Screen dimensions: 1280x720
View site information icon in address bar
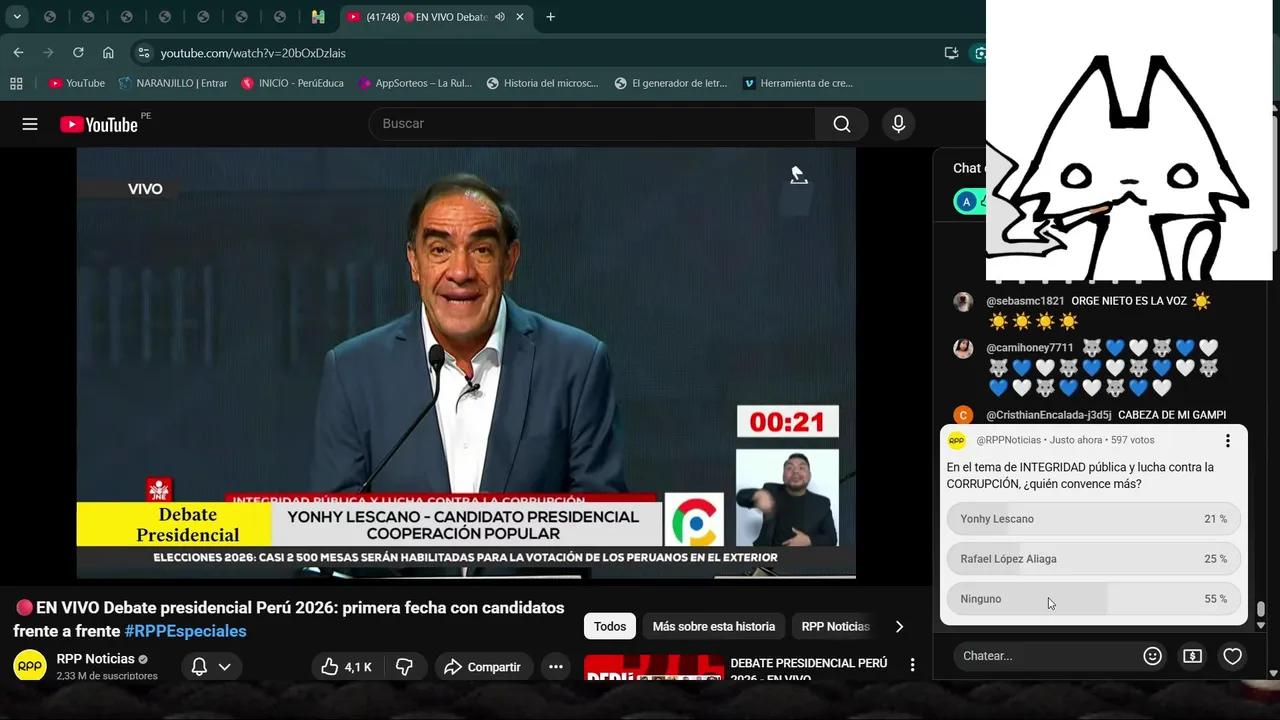tap(143, 53)
